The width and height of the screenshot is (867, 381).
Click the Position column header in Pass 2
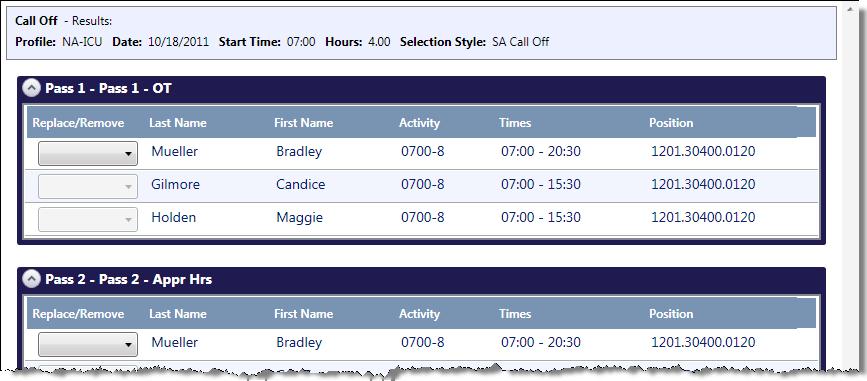coord(671,314)
